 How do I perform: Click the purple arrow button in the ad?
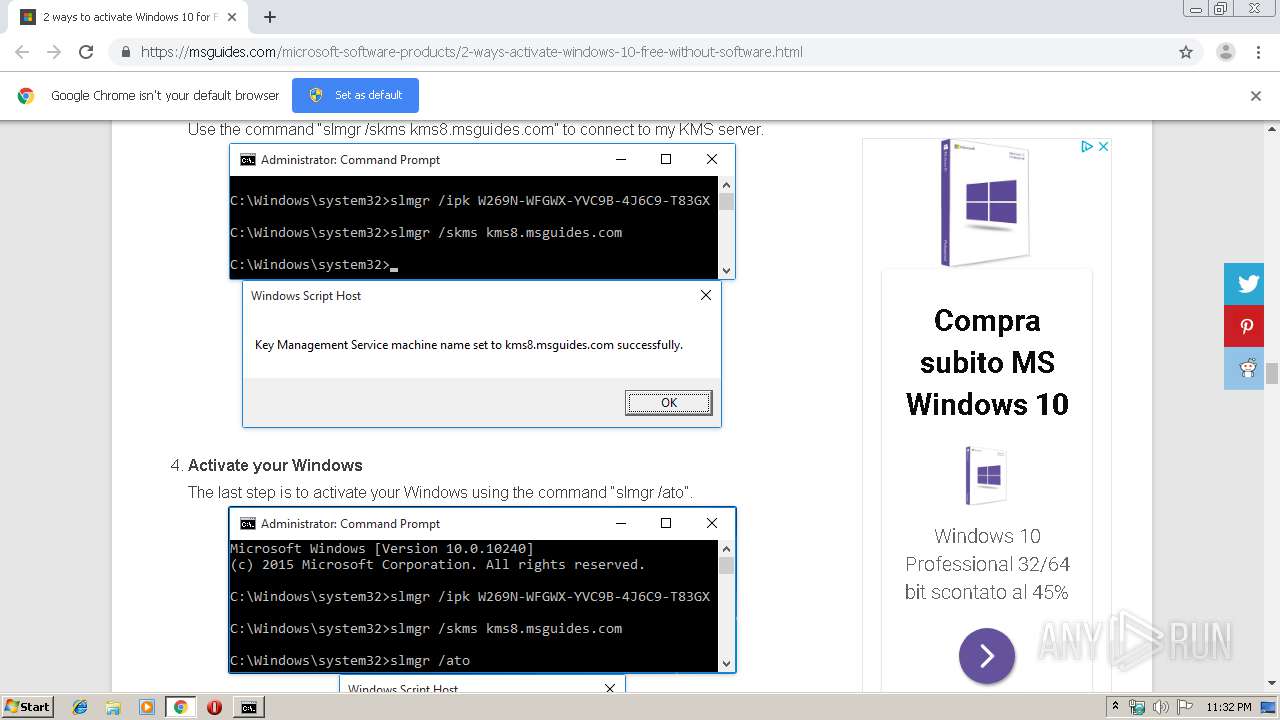click(987, 656)
